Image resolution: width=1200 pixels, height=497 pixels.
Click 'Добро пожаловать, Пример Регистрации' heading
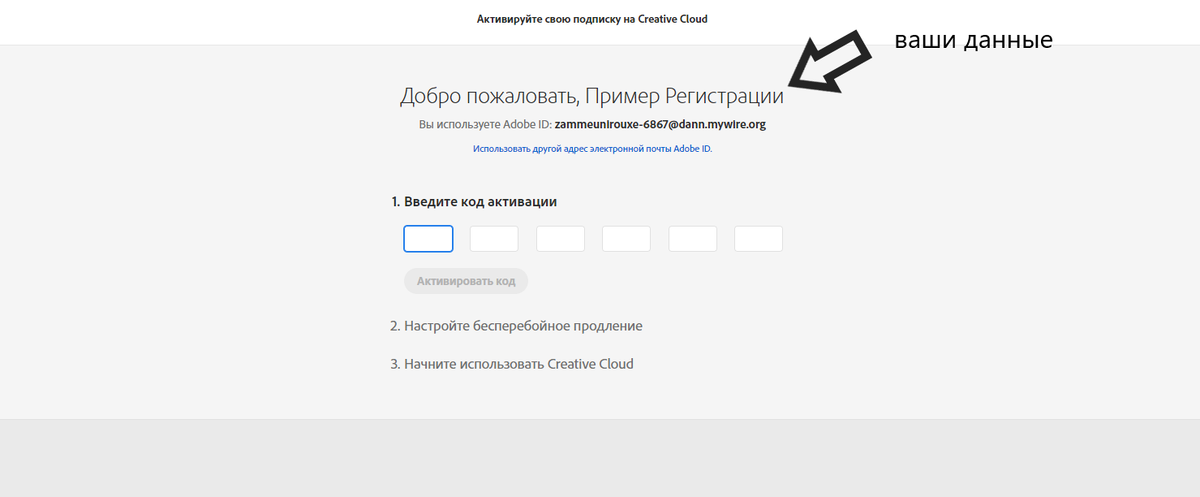592,96
